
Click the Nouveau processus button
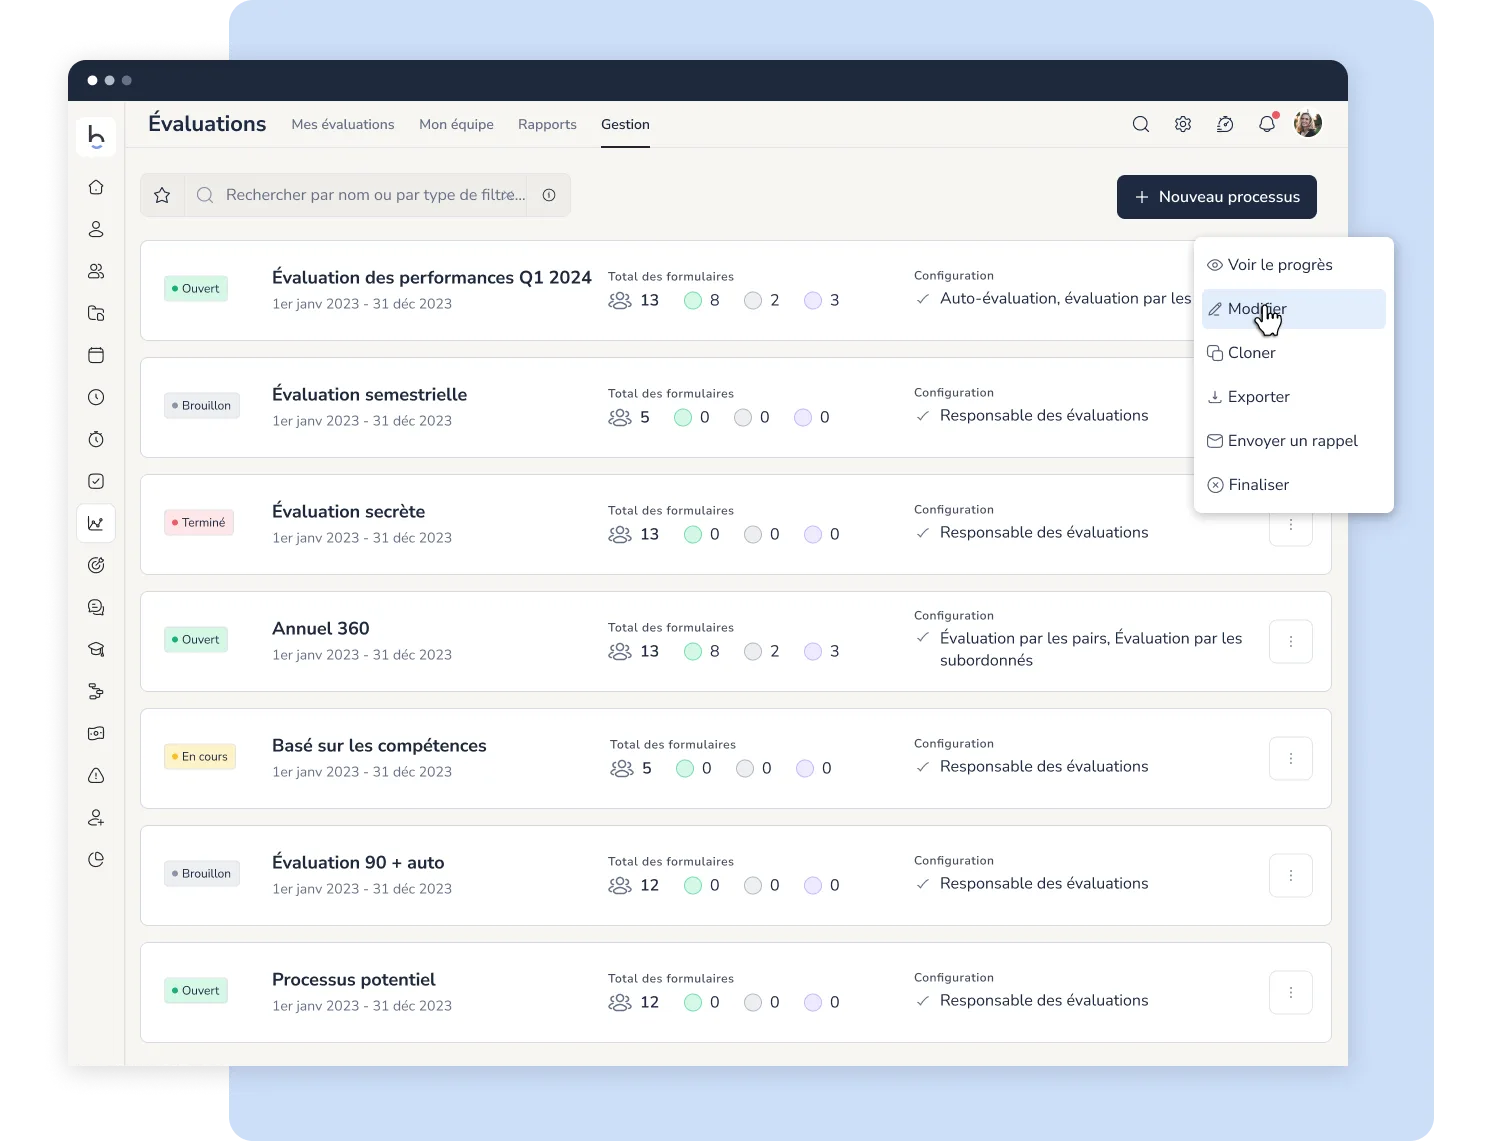click(x=1217, y=197)
